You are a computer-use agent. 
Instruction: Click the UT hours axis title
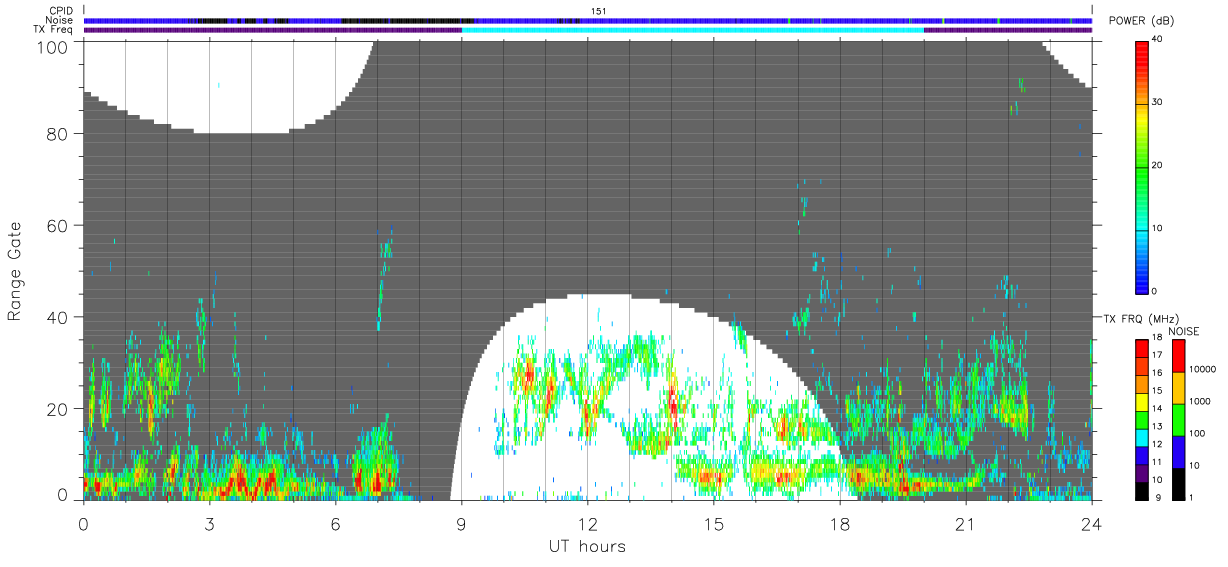pyautogui.click(x=587, y=546)
